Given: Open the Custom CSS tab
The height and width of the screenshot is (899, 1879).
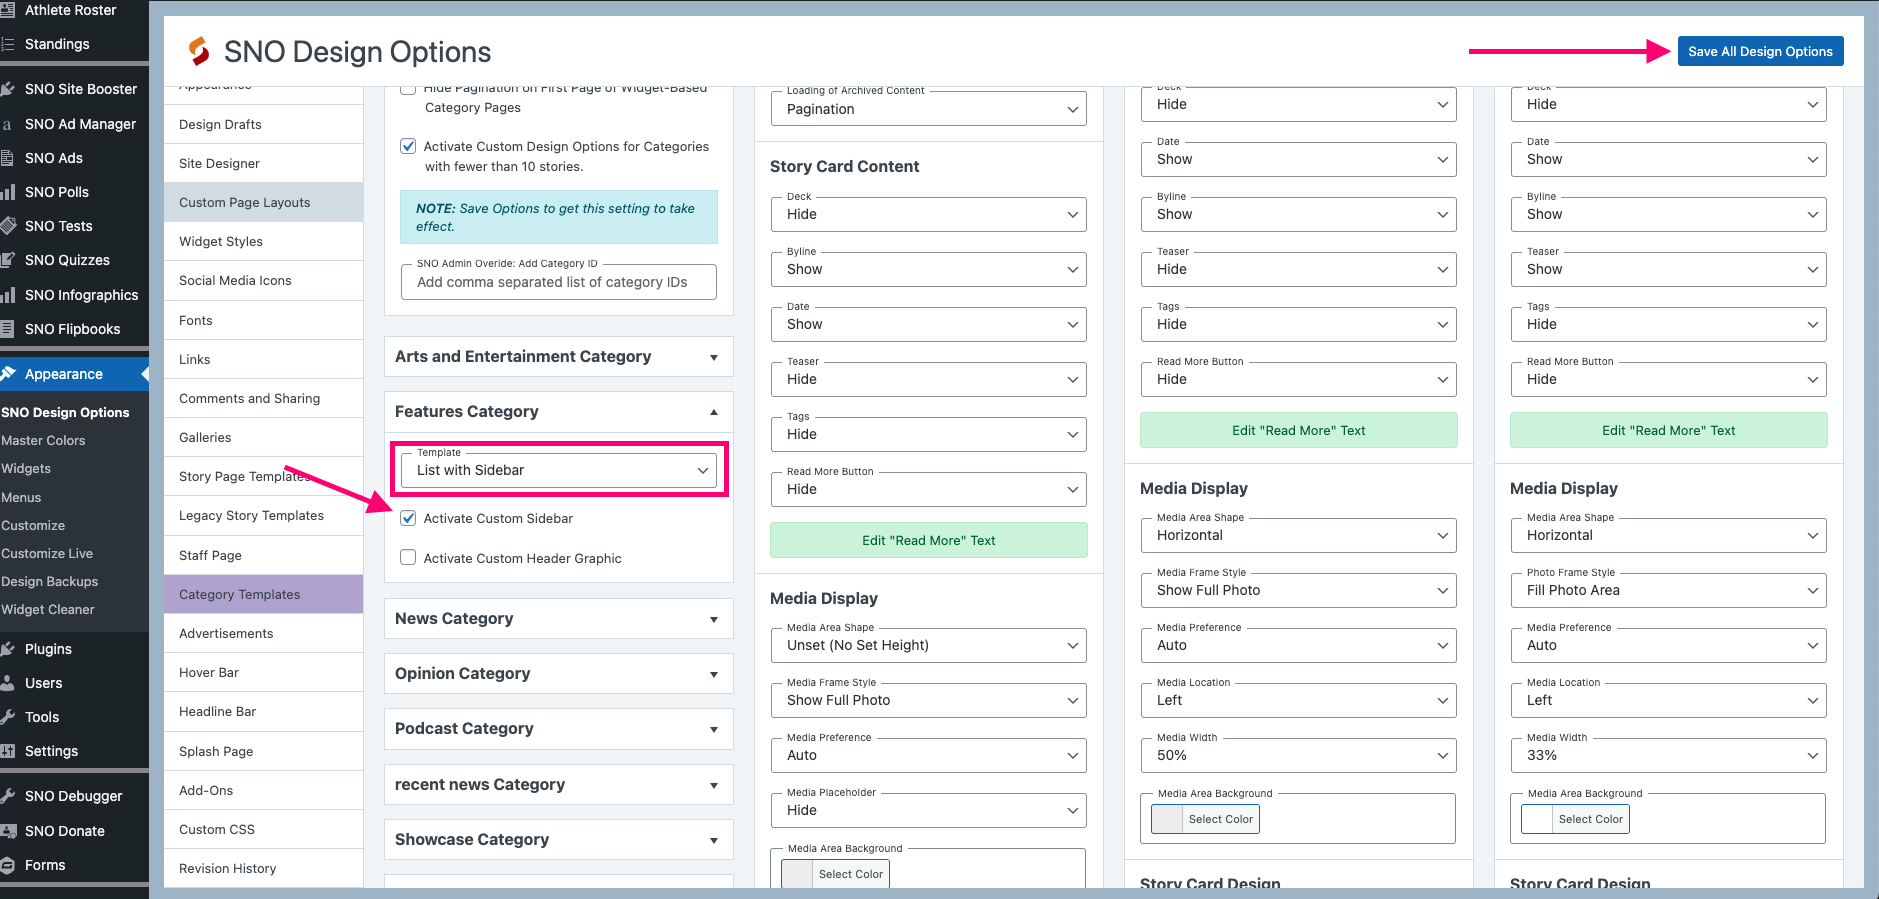Looking at the screenshot, I should point(264,829).
